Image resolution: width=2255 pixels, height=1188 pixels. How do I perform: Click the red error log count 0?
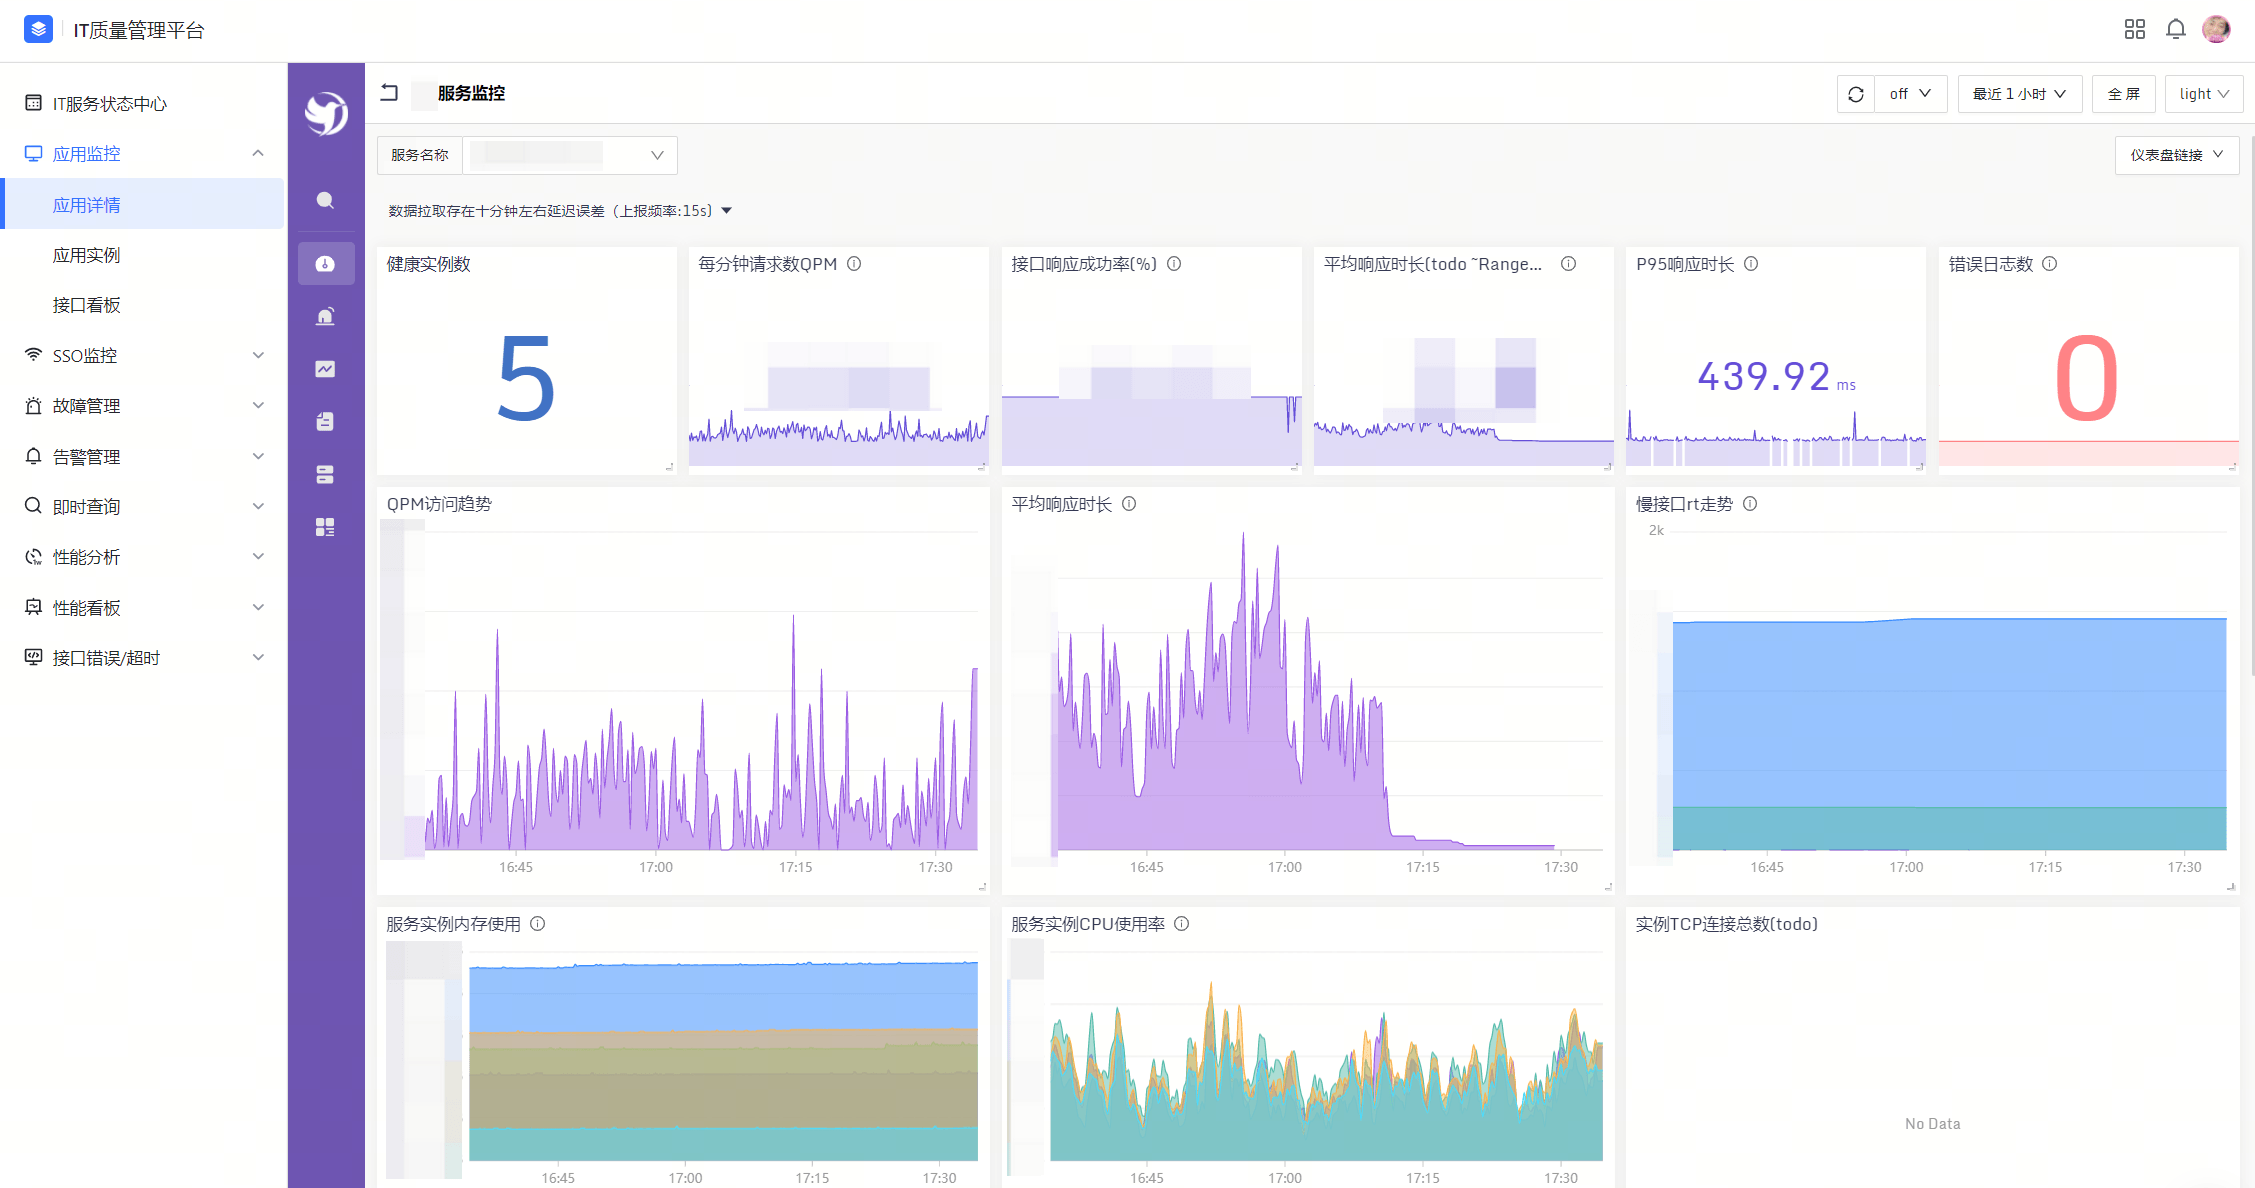pos(2087,379)
